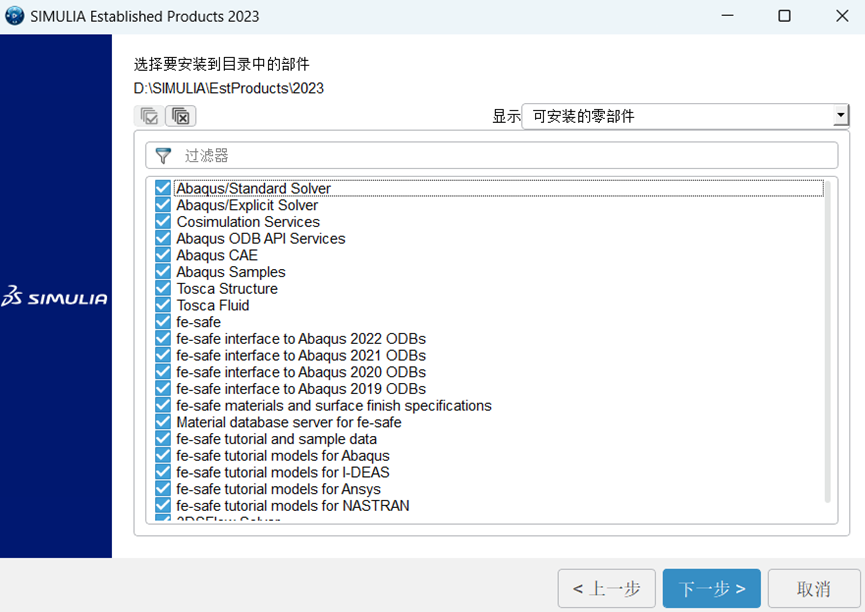This screenshot has height=612, width=865.
Task: Click the 下一步 button
Action: [x=711, y=588]
